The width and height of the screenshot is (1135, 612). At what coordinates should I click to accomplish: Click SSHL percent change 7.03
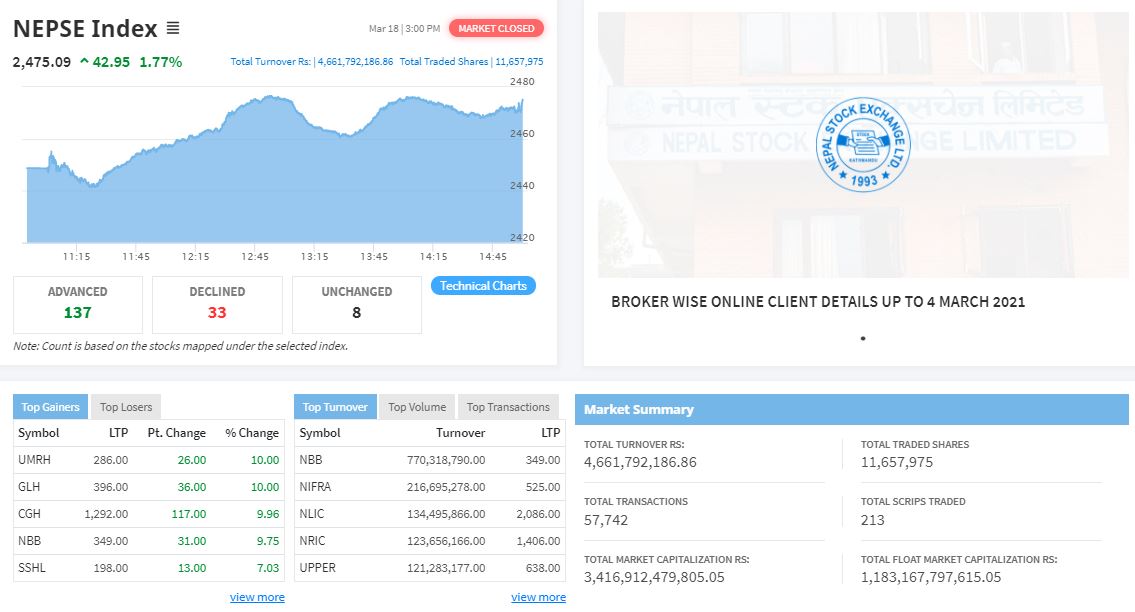268,568
